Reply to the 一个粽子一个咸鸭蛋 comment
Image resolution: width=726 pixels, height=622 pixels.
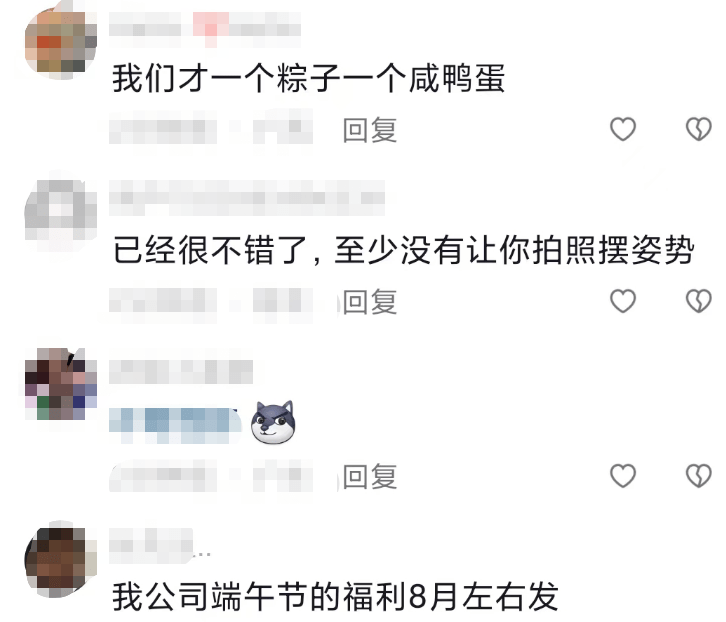(x=369, y=130)
